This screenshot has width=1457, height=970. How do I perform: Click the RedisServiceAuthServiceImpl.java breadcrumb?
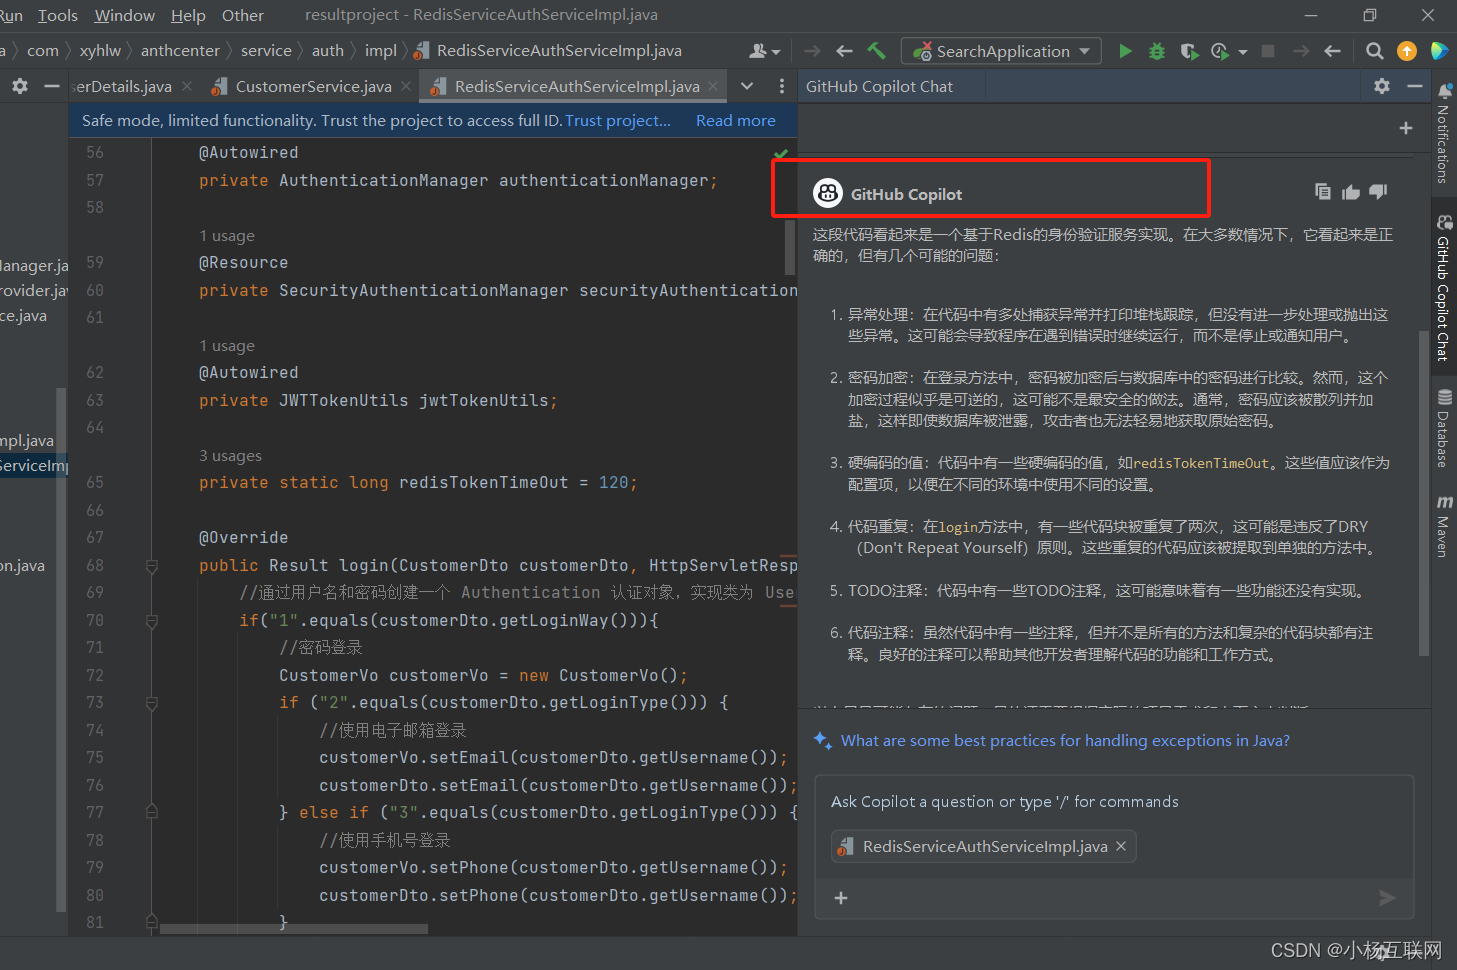coord(548,51)
